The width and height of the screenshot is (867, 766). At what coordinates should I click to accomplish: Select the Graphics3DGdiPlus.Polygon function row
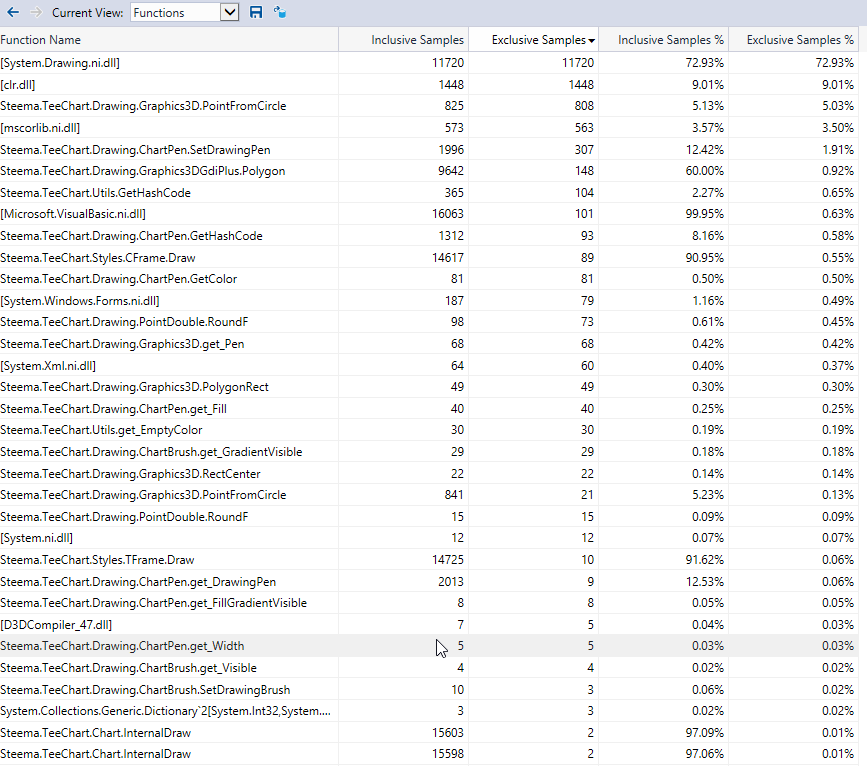pyautogui.click(x=429, y=171)
